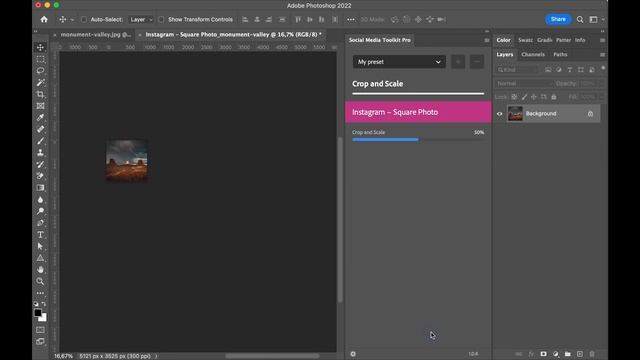Open plugin settings gear icon
Image resolution: width=640 pixels, height=360 pixels.
click(x=353, y=354)
